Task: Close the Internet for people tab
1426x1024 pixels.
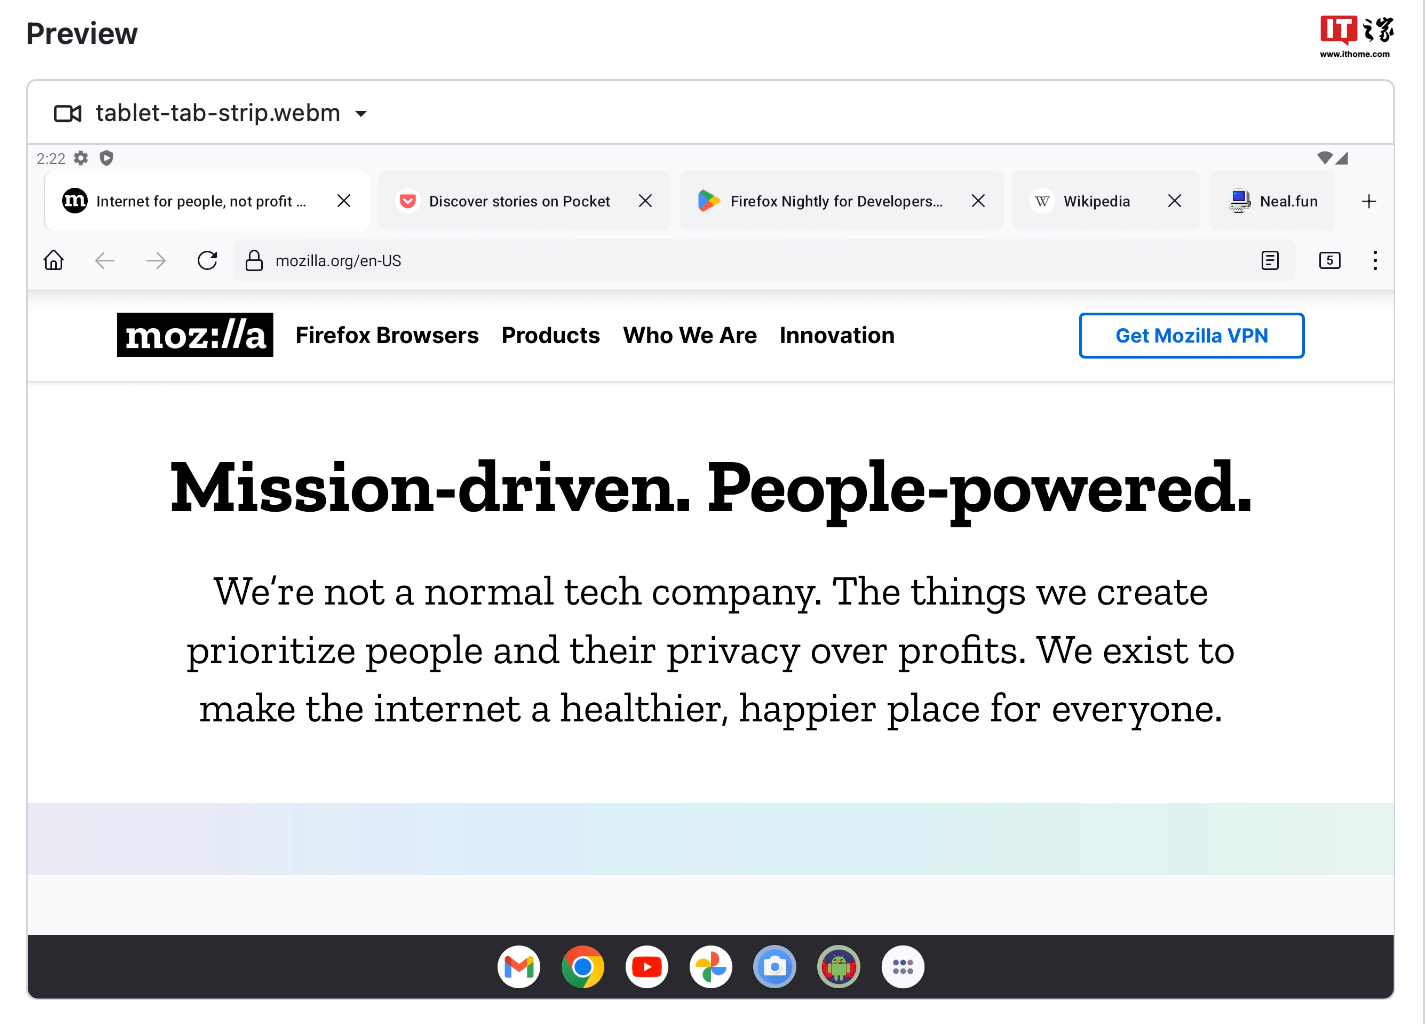Action: click(344, 201)
